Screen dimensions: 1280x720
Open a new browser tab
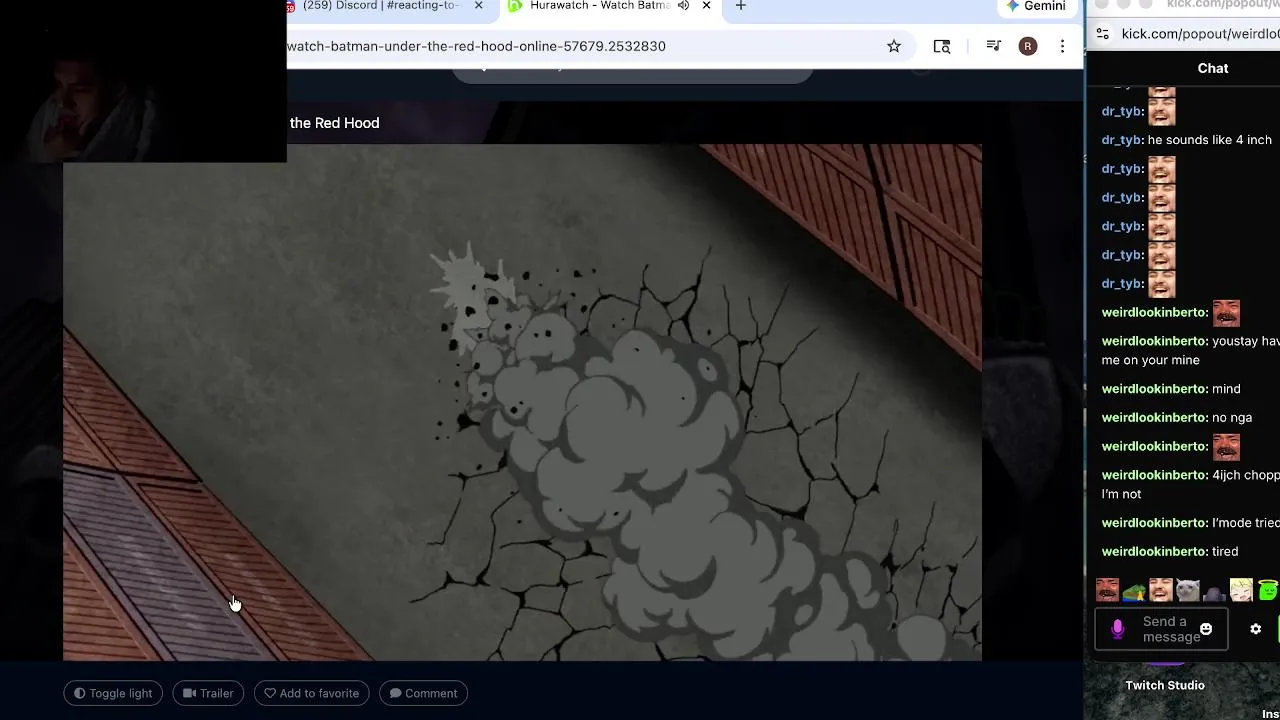coord(740,6)
